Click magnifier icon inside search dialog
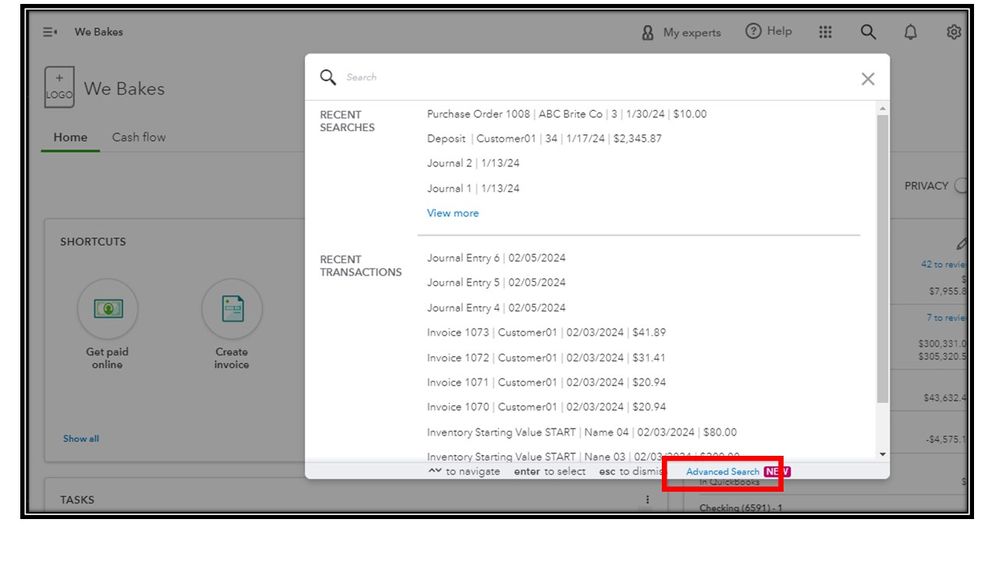This screenshot has width=999, height=562. click(327, 77)
